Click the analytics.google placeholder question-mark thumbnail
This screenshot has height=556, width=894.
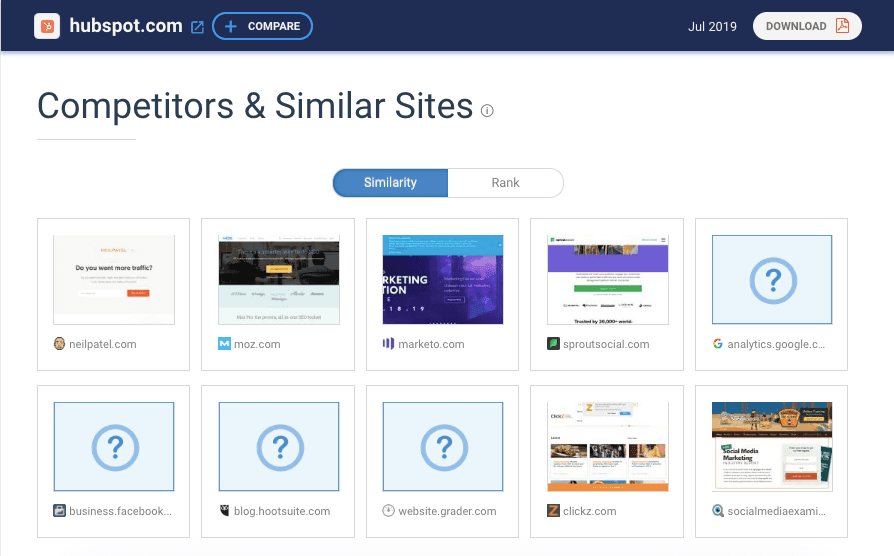coord(772,279)
